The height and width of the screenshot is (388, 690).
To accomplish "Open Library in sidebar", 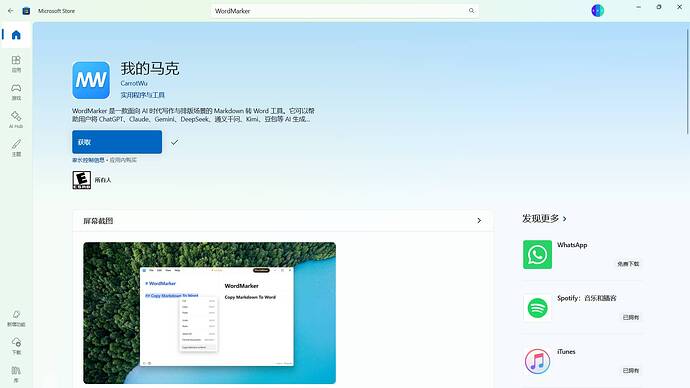I will click(16, 374).
